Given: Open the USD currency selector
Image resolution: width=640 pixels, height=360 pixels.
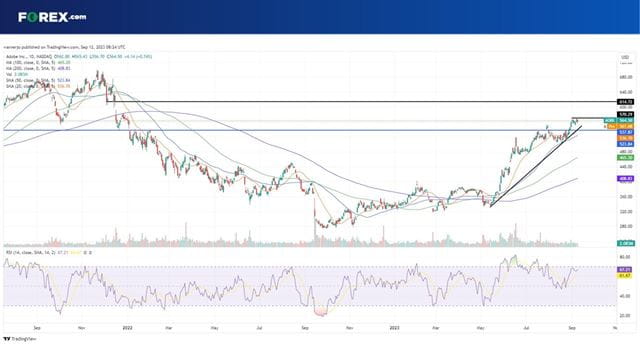Looking at the screenshot, I should point(624,57).
